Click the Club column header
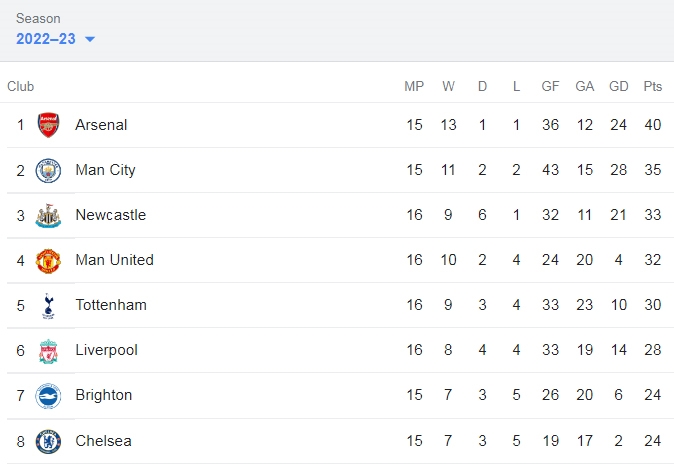674x464 pixels. tap(21, 86)
